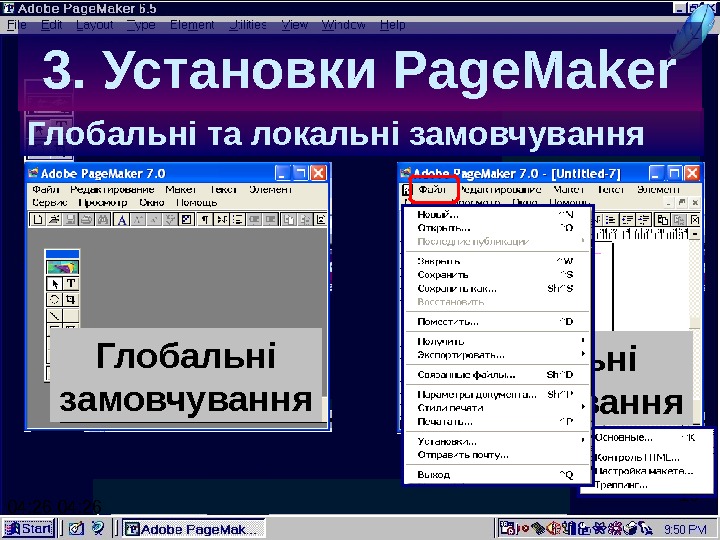Choose Отправить почту... menu entry
720x540 pixels.
(497, 455)
